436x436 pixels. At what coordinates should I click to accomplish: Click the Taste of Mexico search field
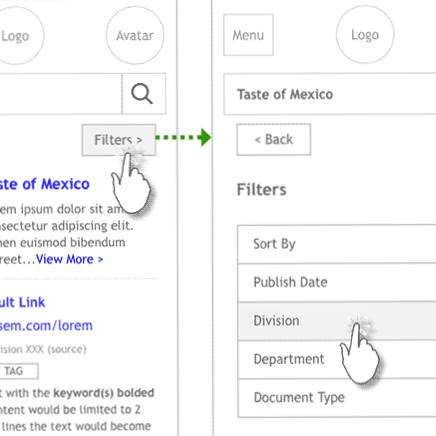click(330, 94)
